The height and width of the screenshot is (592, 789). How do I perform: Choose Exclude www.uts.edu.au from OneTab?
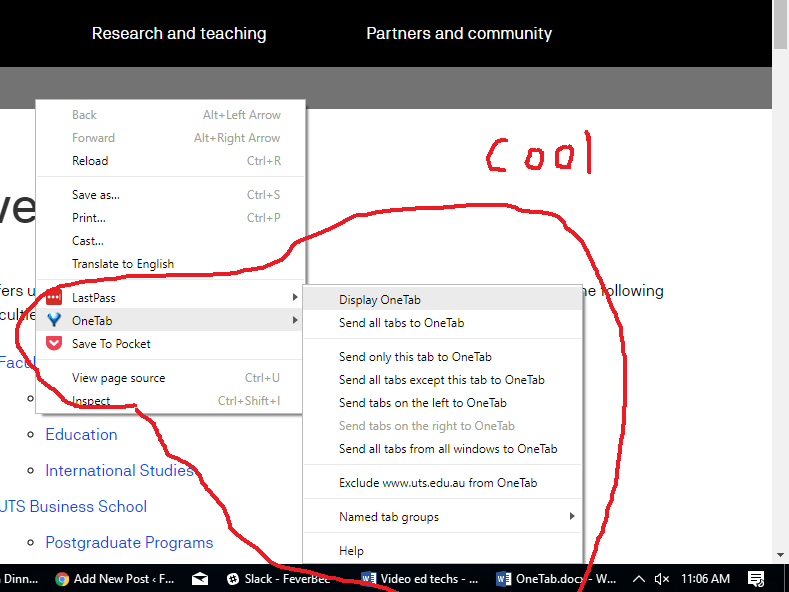point(443,483)
